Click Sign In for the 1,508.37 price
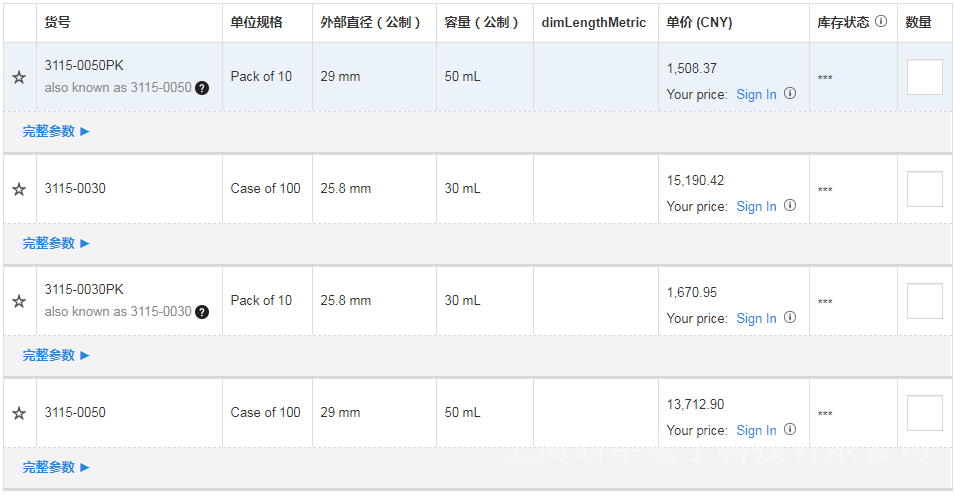955x496 pixels. pyautogui.click(x=756, y=94)
